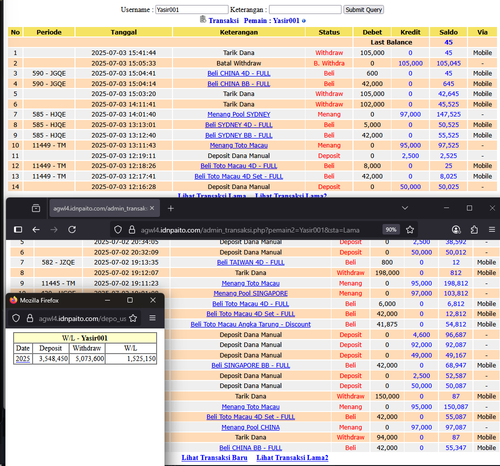This screenshot has height=466, width=500.
Task: Go back using the back arrow
Action: coord(36,230)
